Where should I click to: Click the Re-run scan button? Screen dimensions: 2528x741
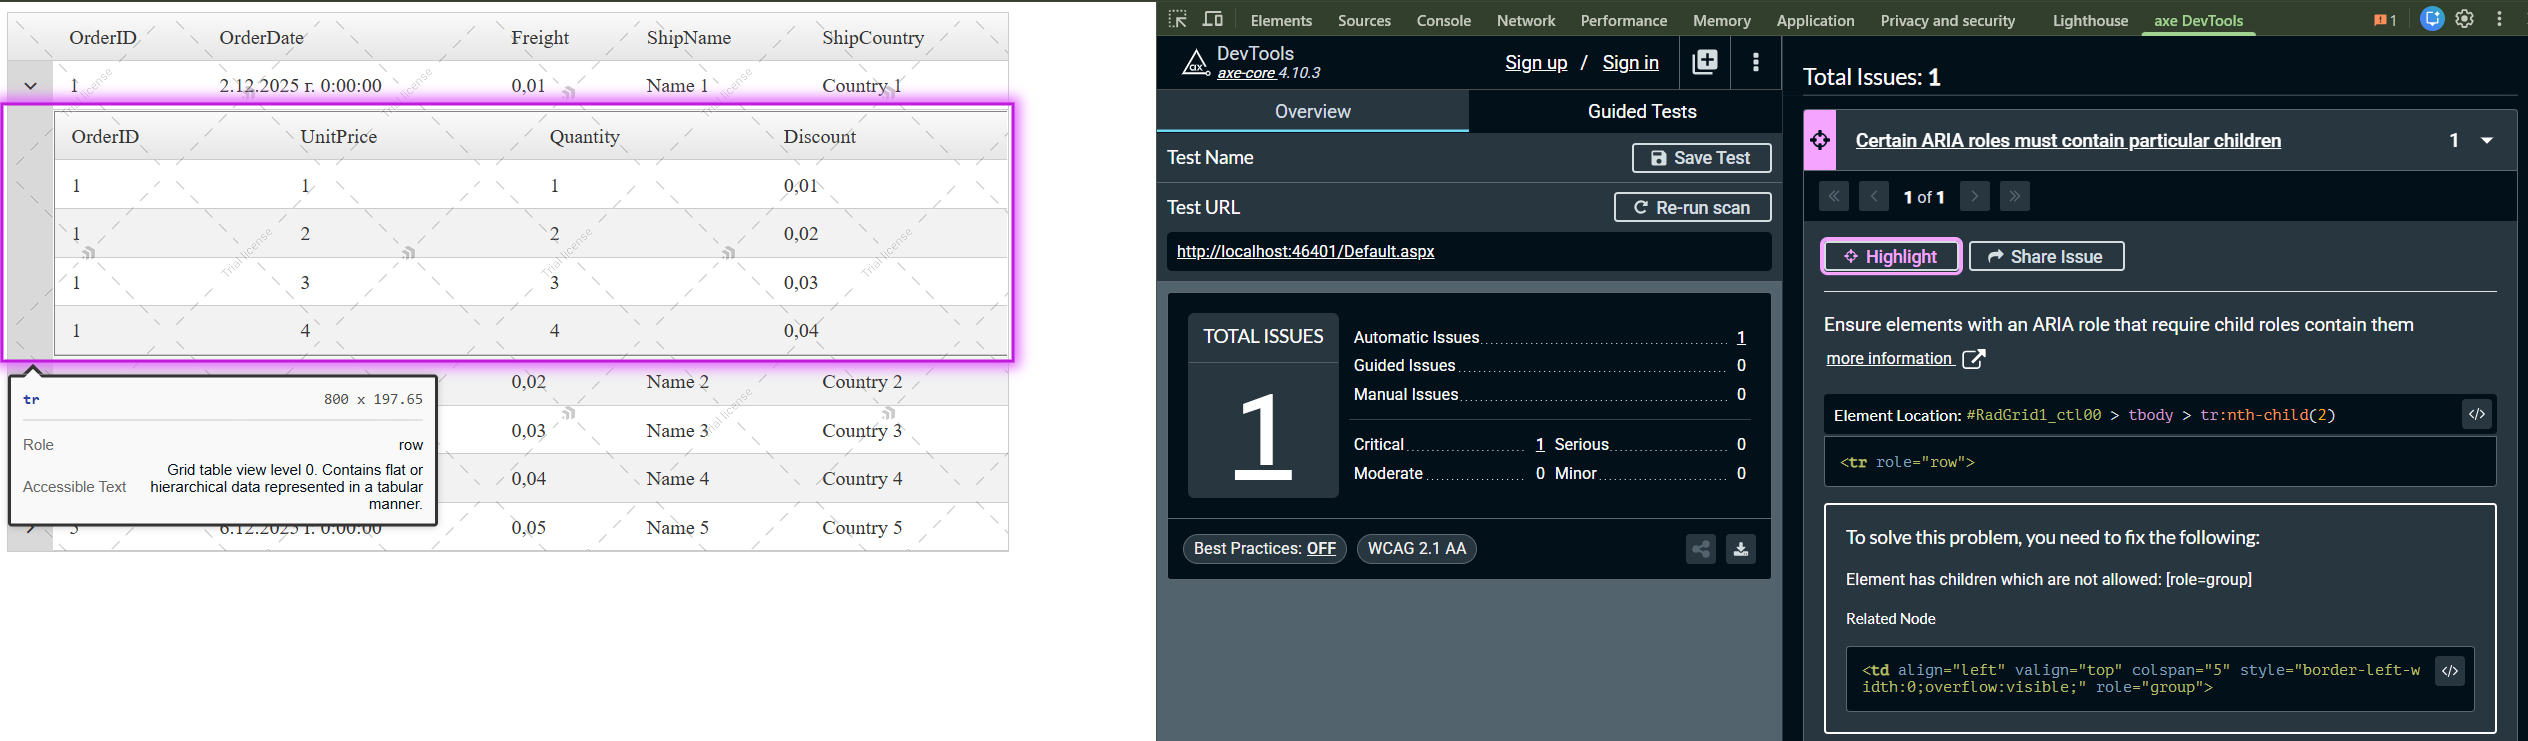pos(1692,208)
